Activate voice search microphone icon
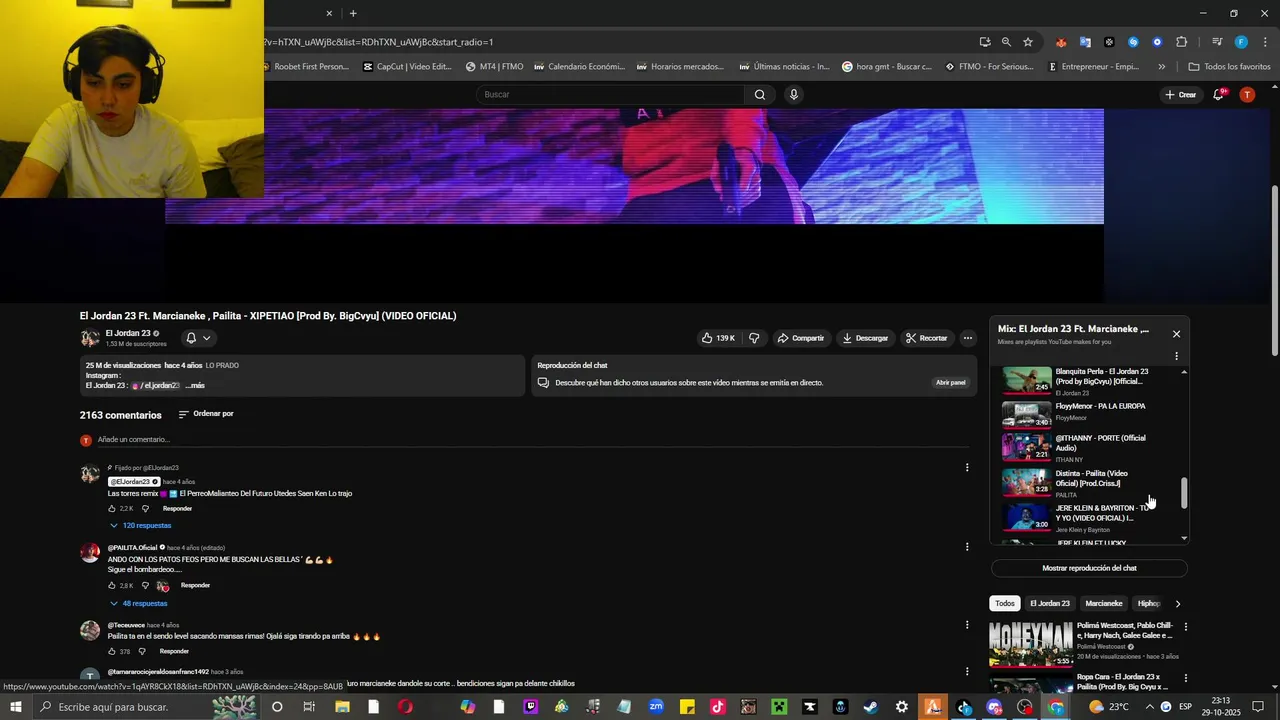1280x720 pixels. [x=794, y=95]
